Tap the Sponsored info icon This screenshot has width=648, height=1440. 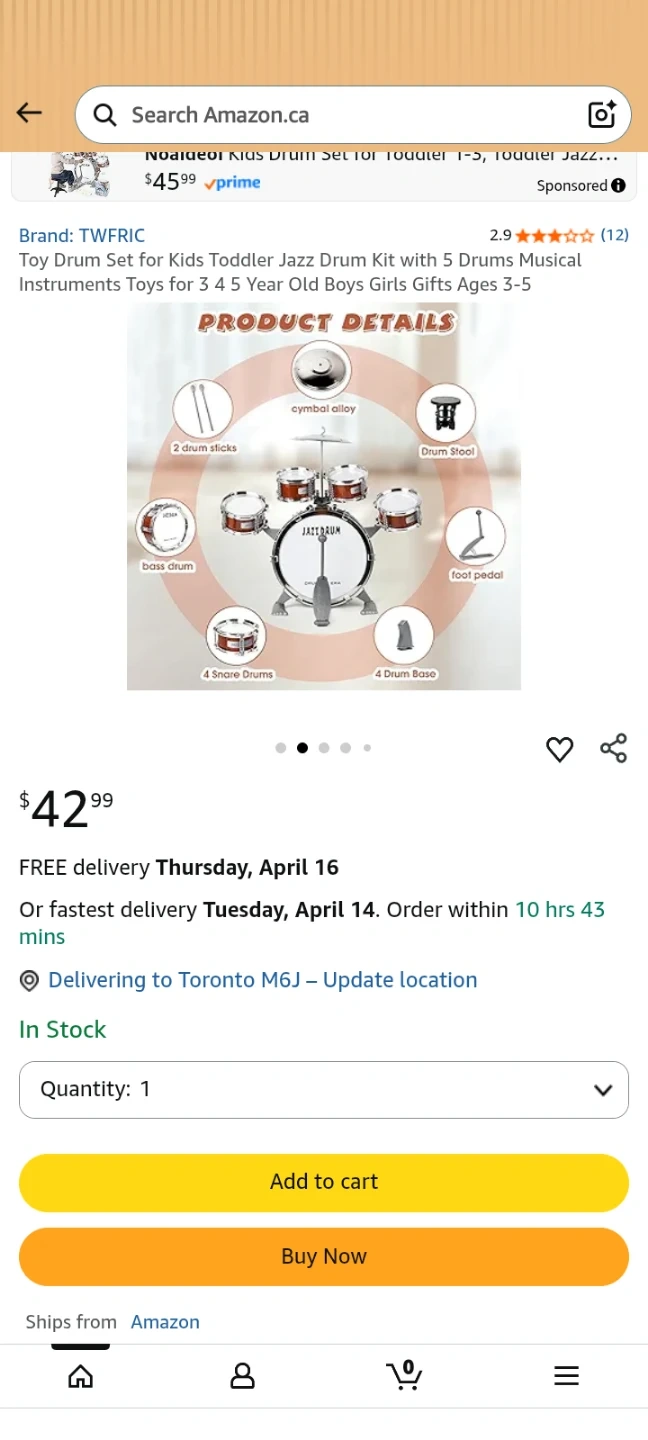click(x=618, y=185)
